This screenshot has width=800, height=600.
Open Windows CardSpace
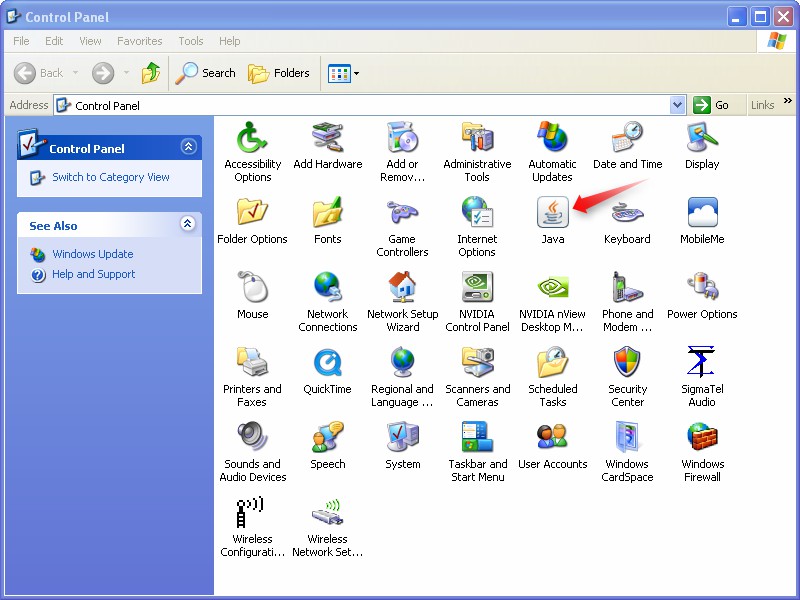[627, 438]
